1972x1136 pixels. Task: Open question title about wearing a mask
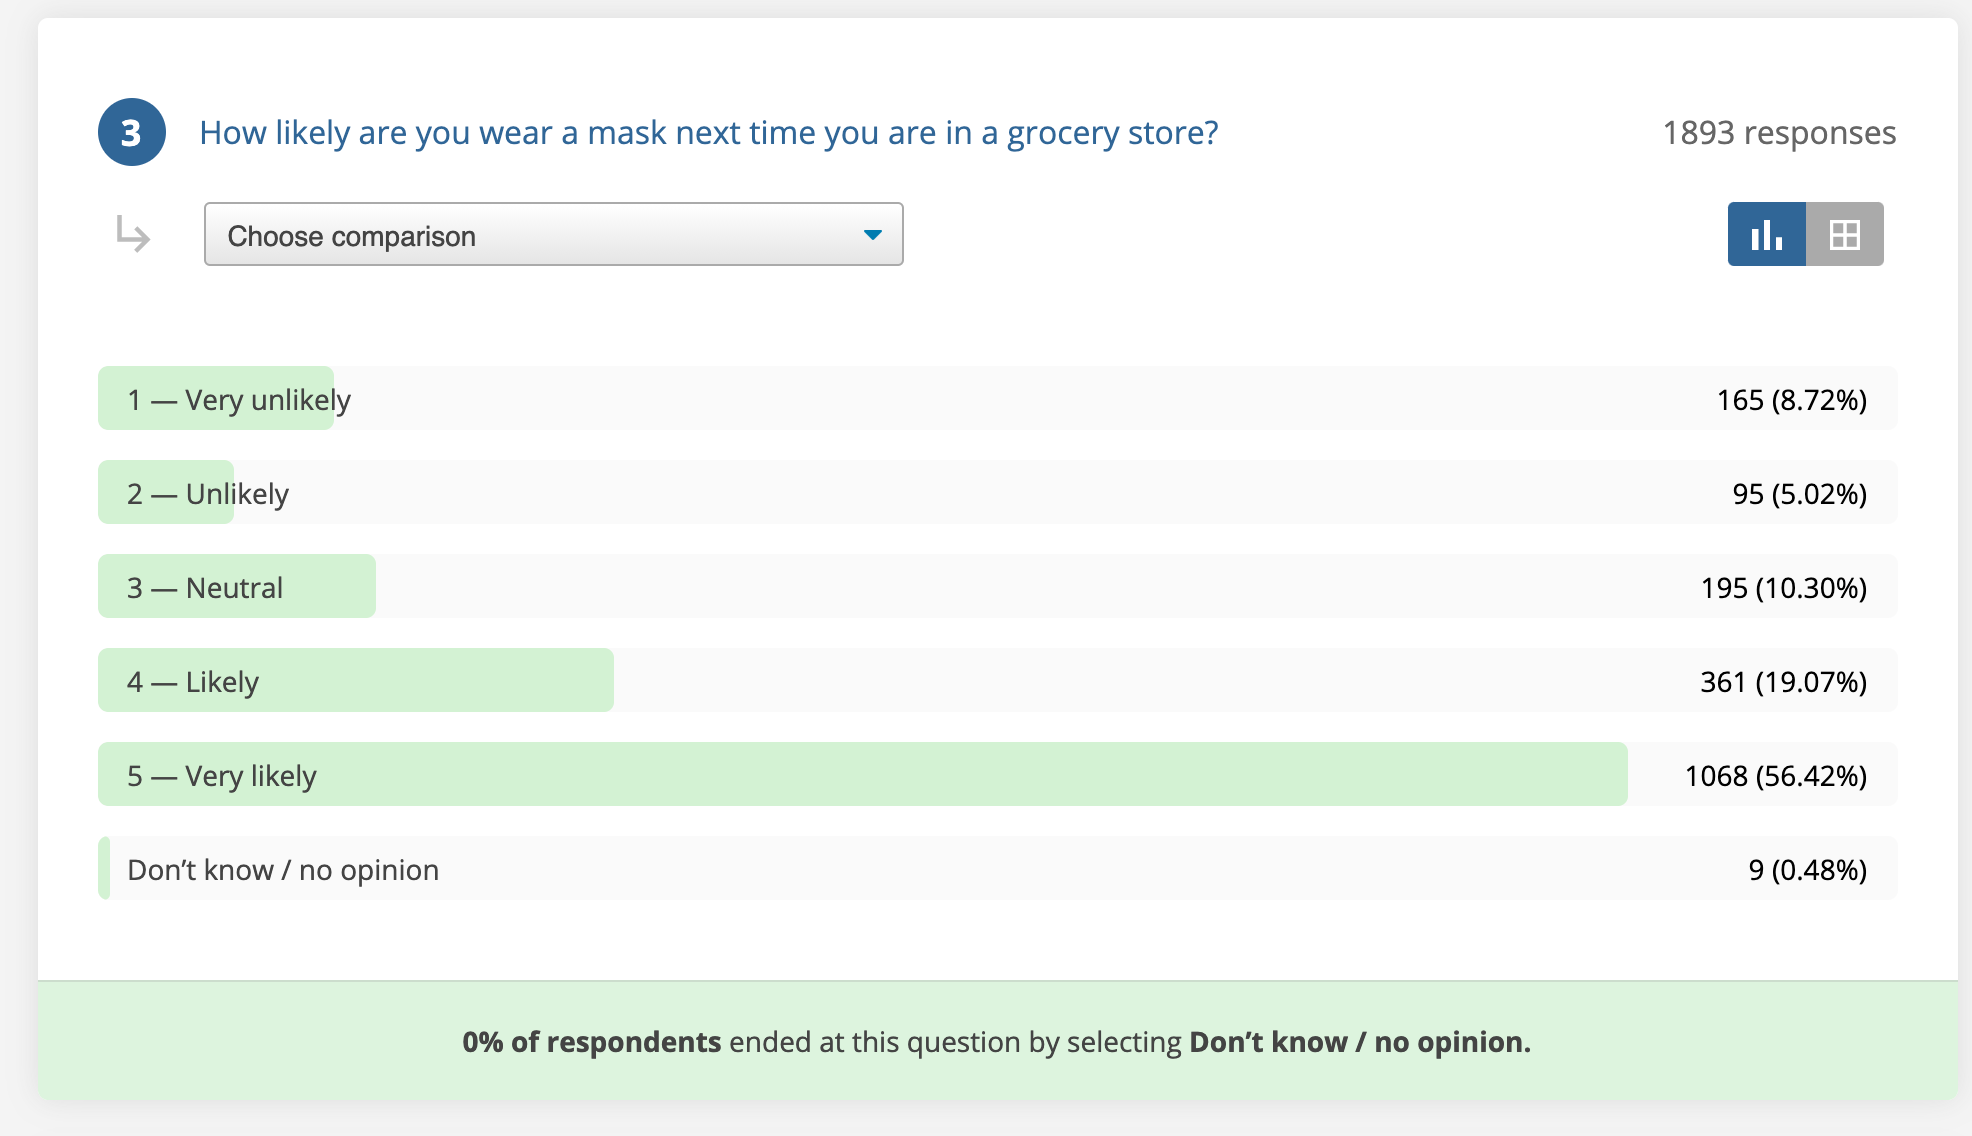[x=708, y=132]
